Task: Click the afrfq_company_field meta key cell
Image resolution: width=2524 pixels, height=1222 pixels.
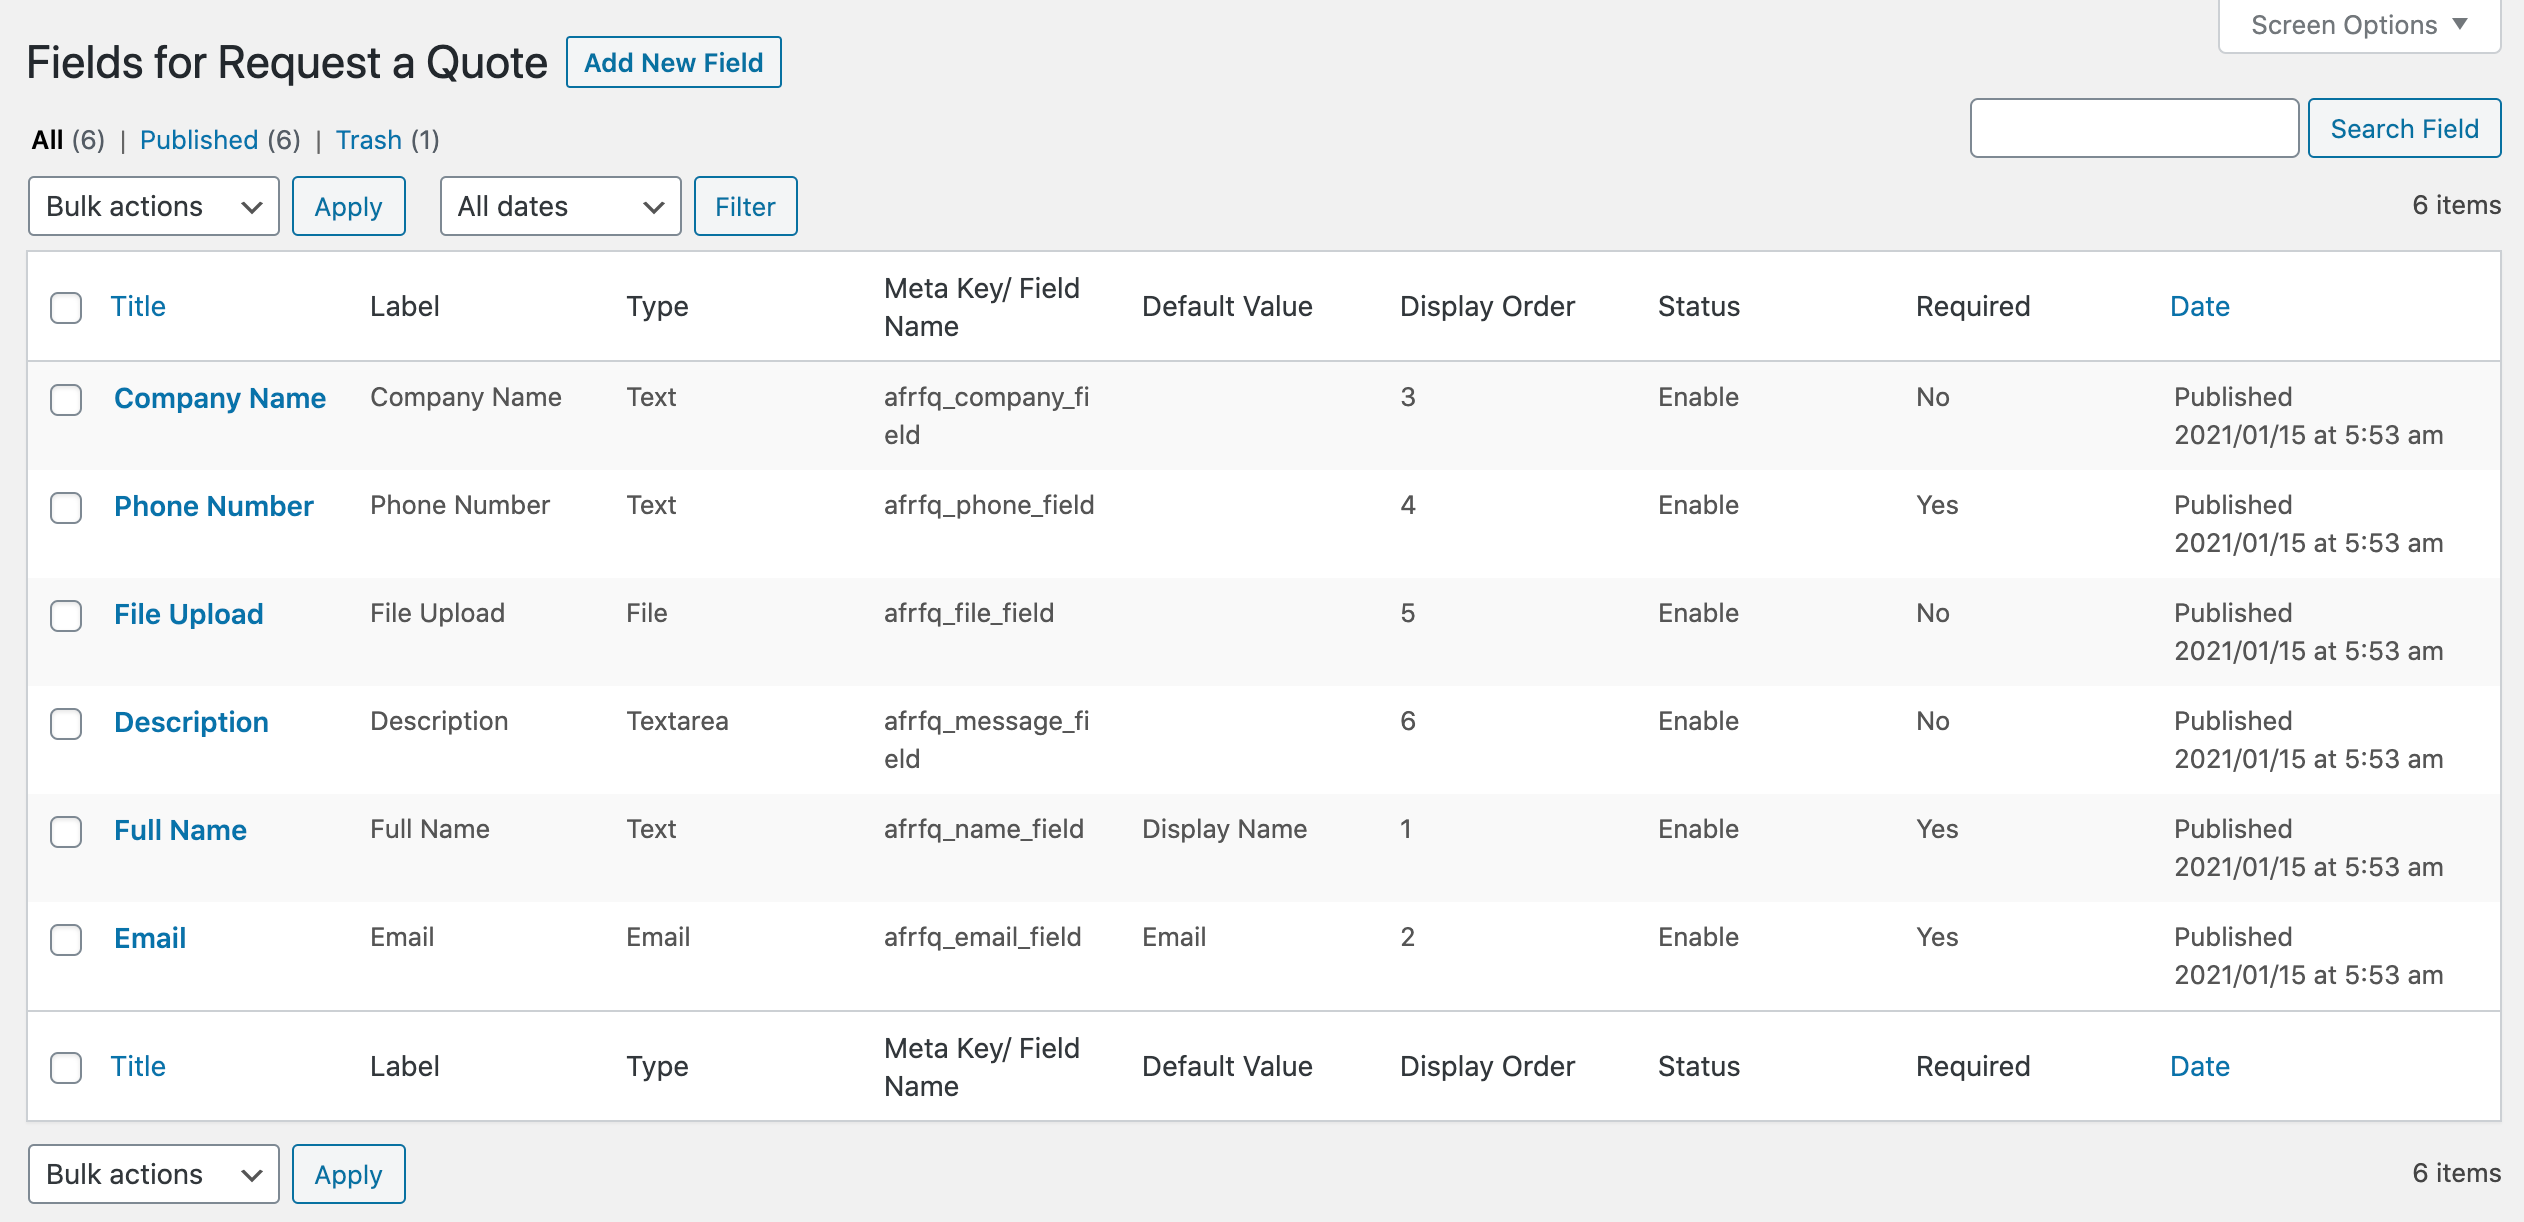Action: (x=987, y=416)
